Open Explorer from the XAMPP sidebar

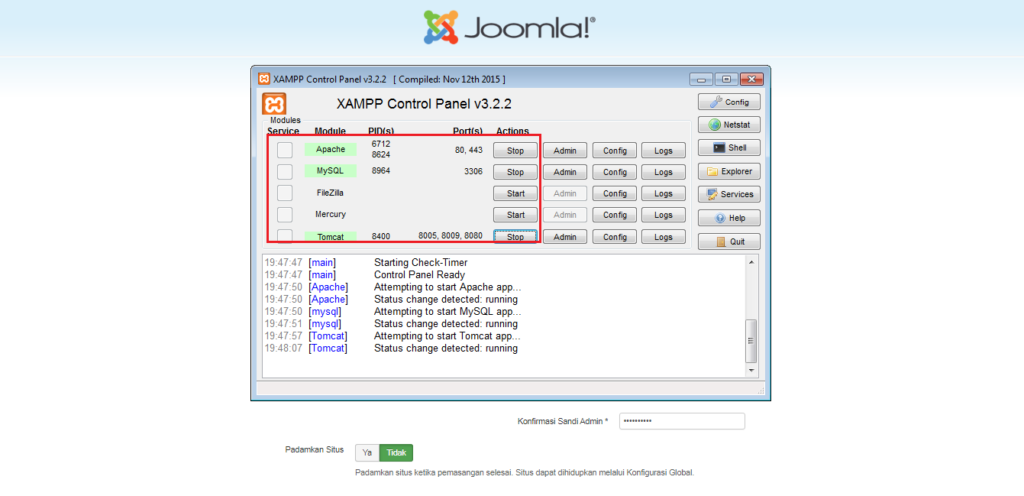point(729,172)
